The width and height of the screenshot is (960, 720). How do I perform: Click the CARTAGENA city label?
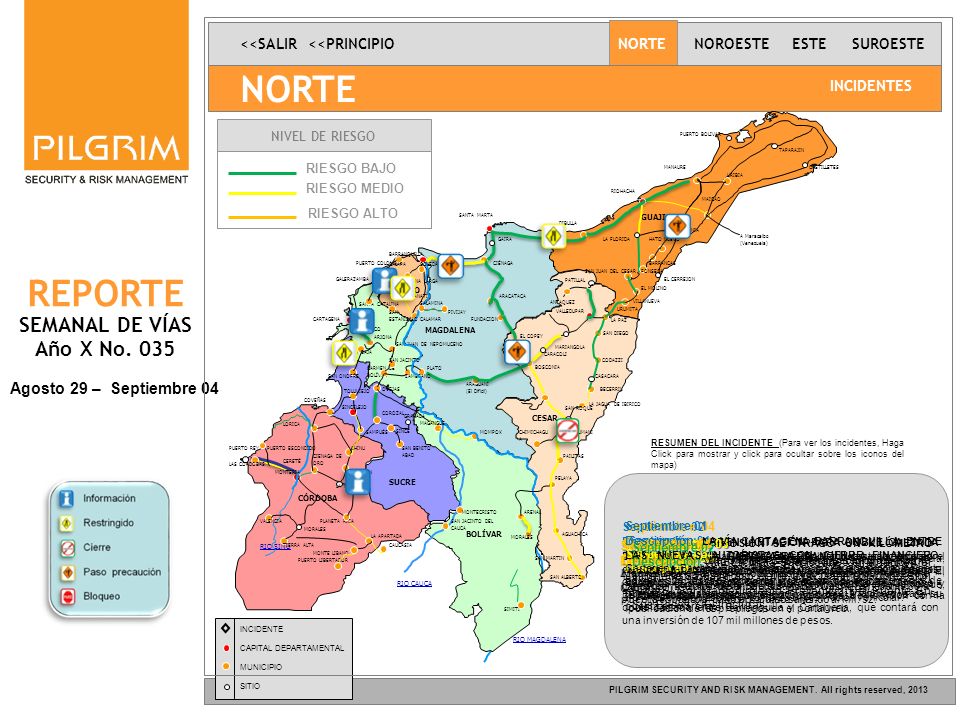pyautogui.click(x=326, y=319)
